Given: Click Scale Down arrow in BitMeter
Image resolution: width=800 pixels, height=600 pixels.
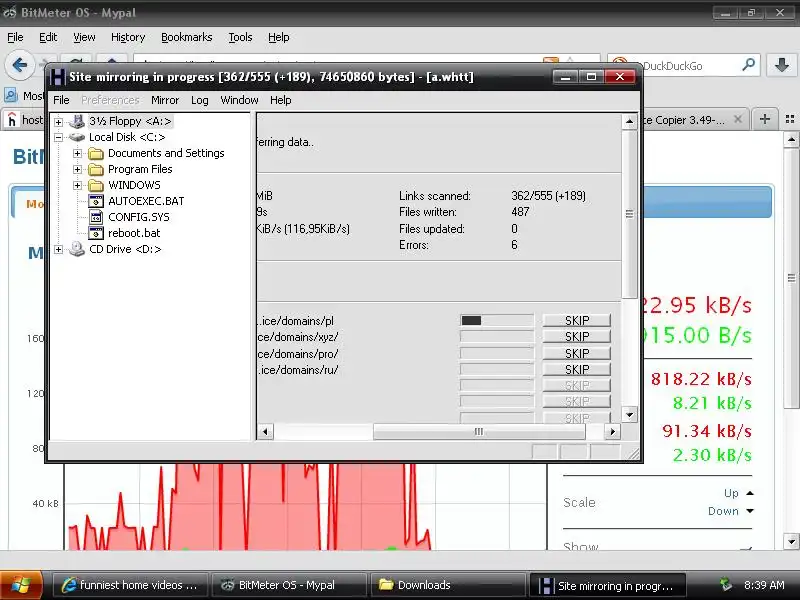Looking at the screenshot, I should click(750, 511).
